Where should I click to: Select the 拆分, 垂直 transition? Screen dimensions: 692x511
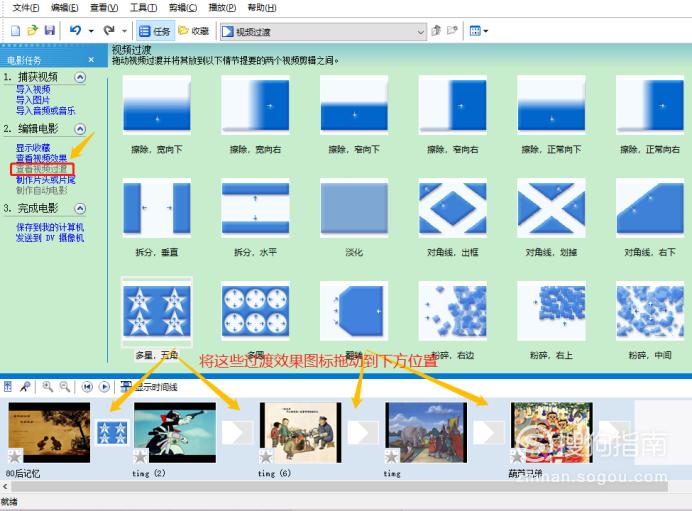click(x=157, y=208)
